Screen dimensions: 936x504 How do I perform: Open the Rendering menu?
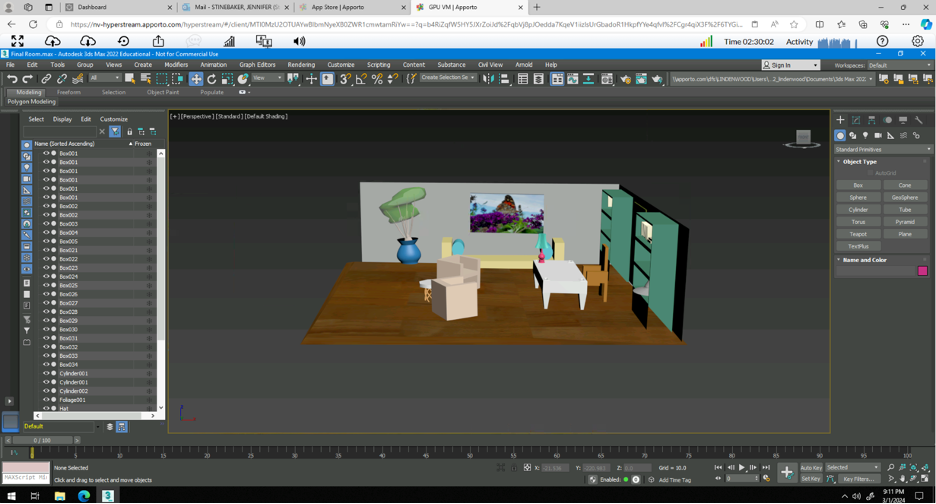point(301,65)
